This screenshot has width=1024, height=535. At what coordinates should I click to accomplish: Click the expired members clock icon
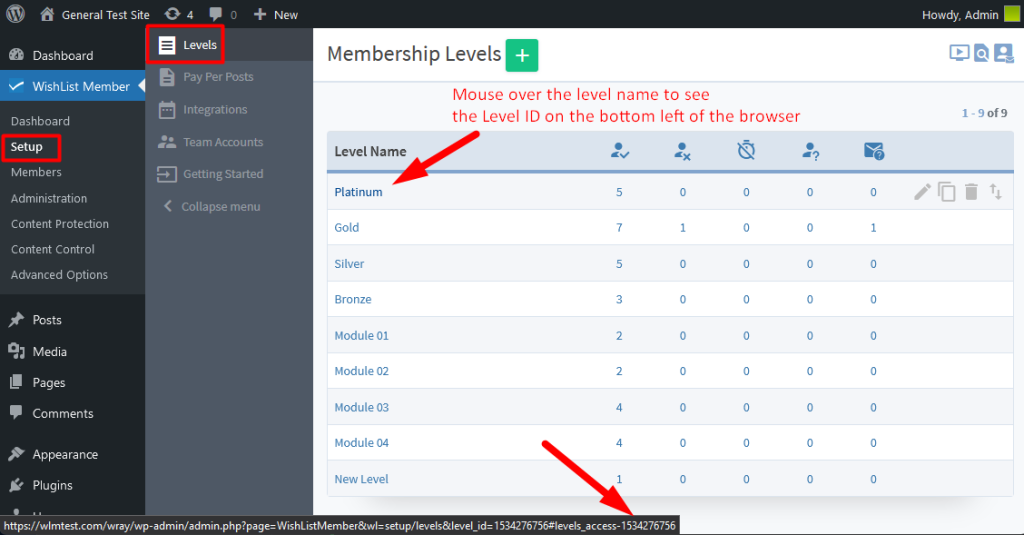point(746,150)
